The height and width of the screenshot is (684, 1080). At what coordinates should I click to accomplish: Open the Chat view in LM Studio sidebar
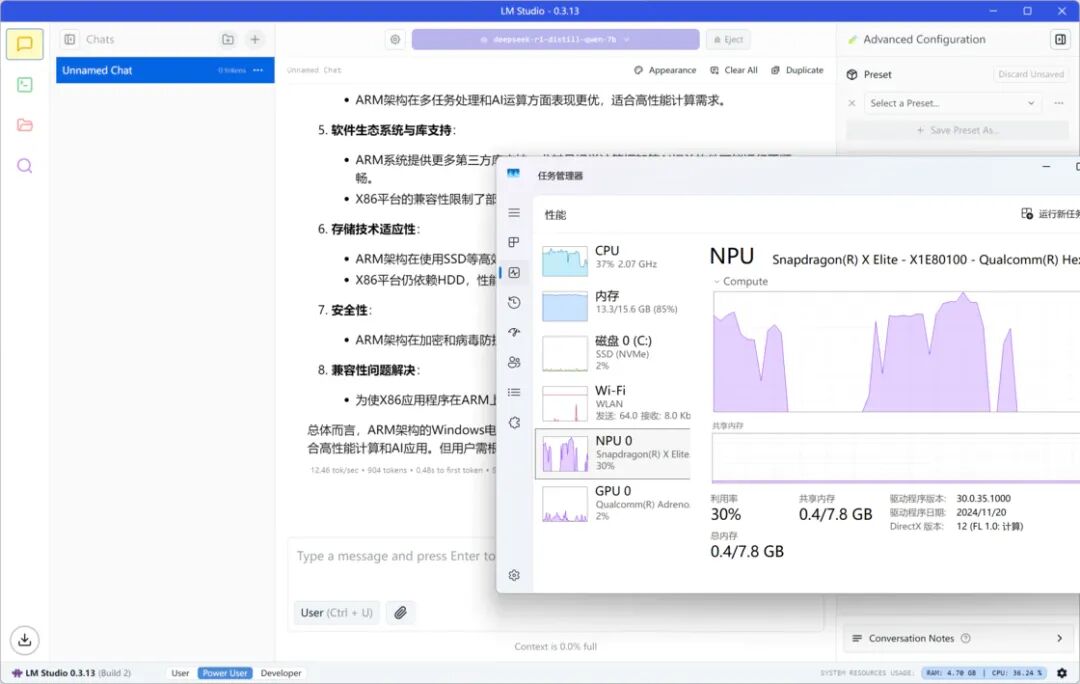[x=25, y=44]
